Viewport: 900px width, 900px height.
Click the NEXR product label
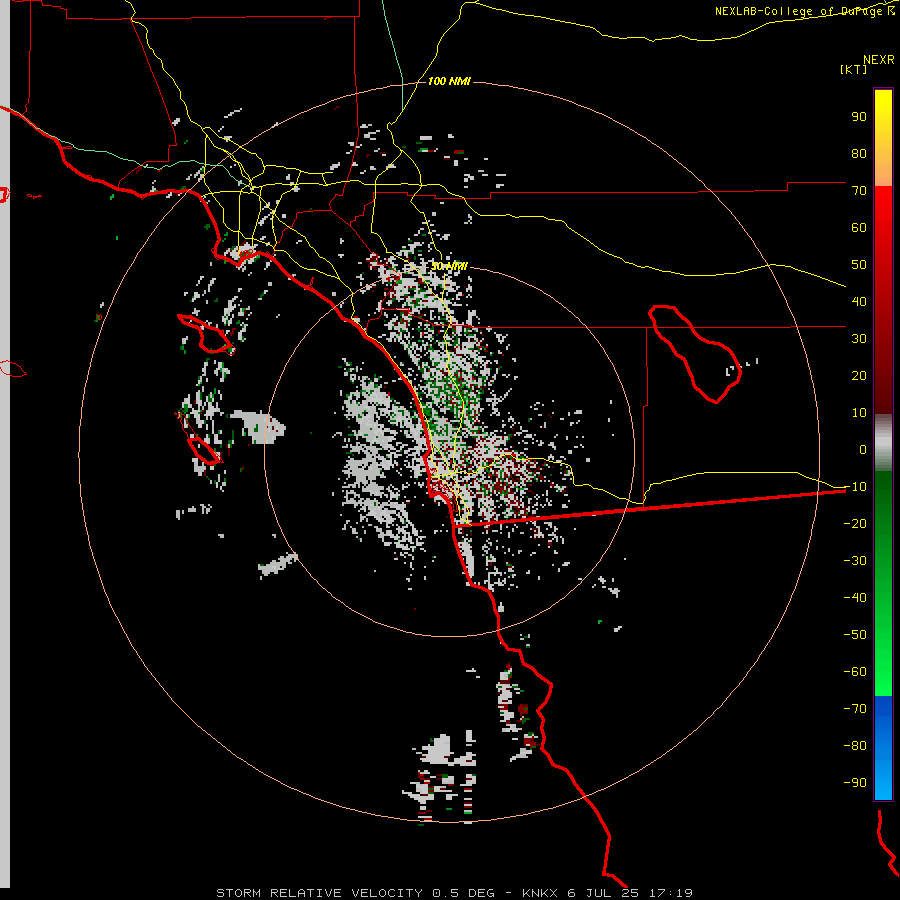pyautogui.click(x=879, y=60)
